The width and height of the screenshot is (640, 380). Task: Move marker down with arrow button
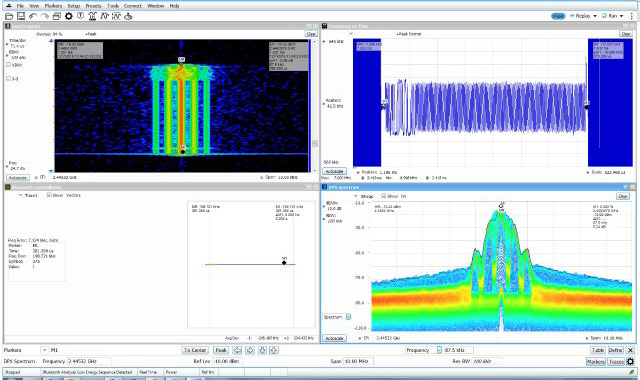pyautogui.click(x=262, y=350)
